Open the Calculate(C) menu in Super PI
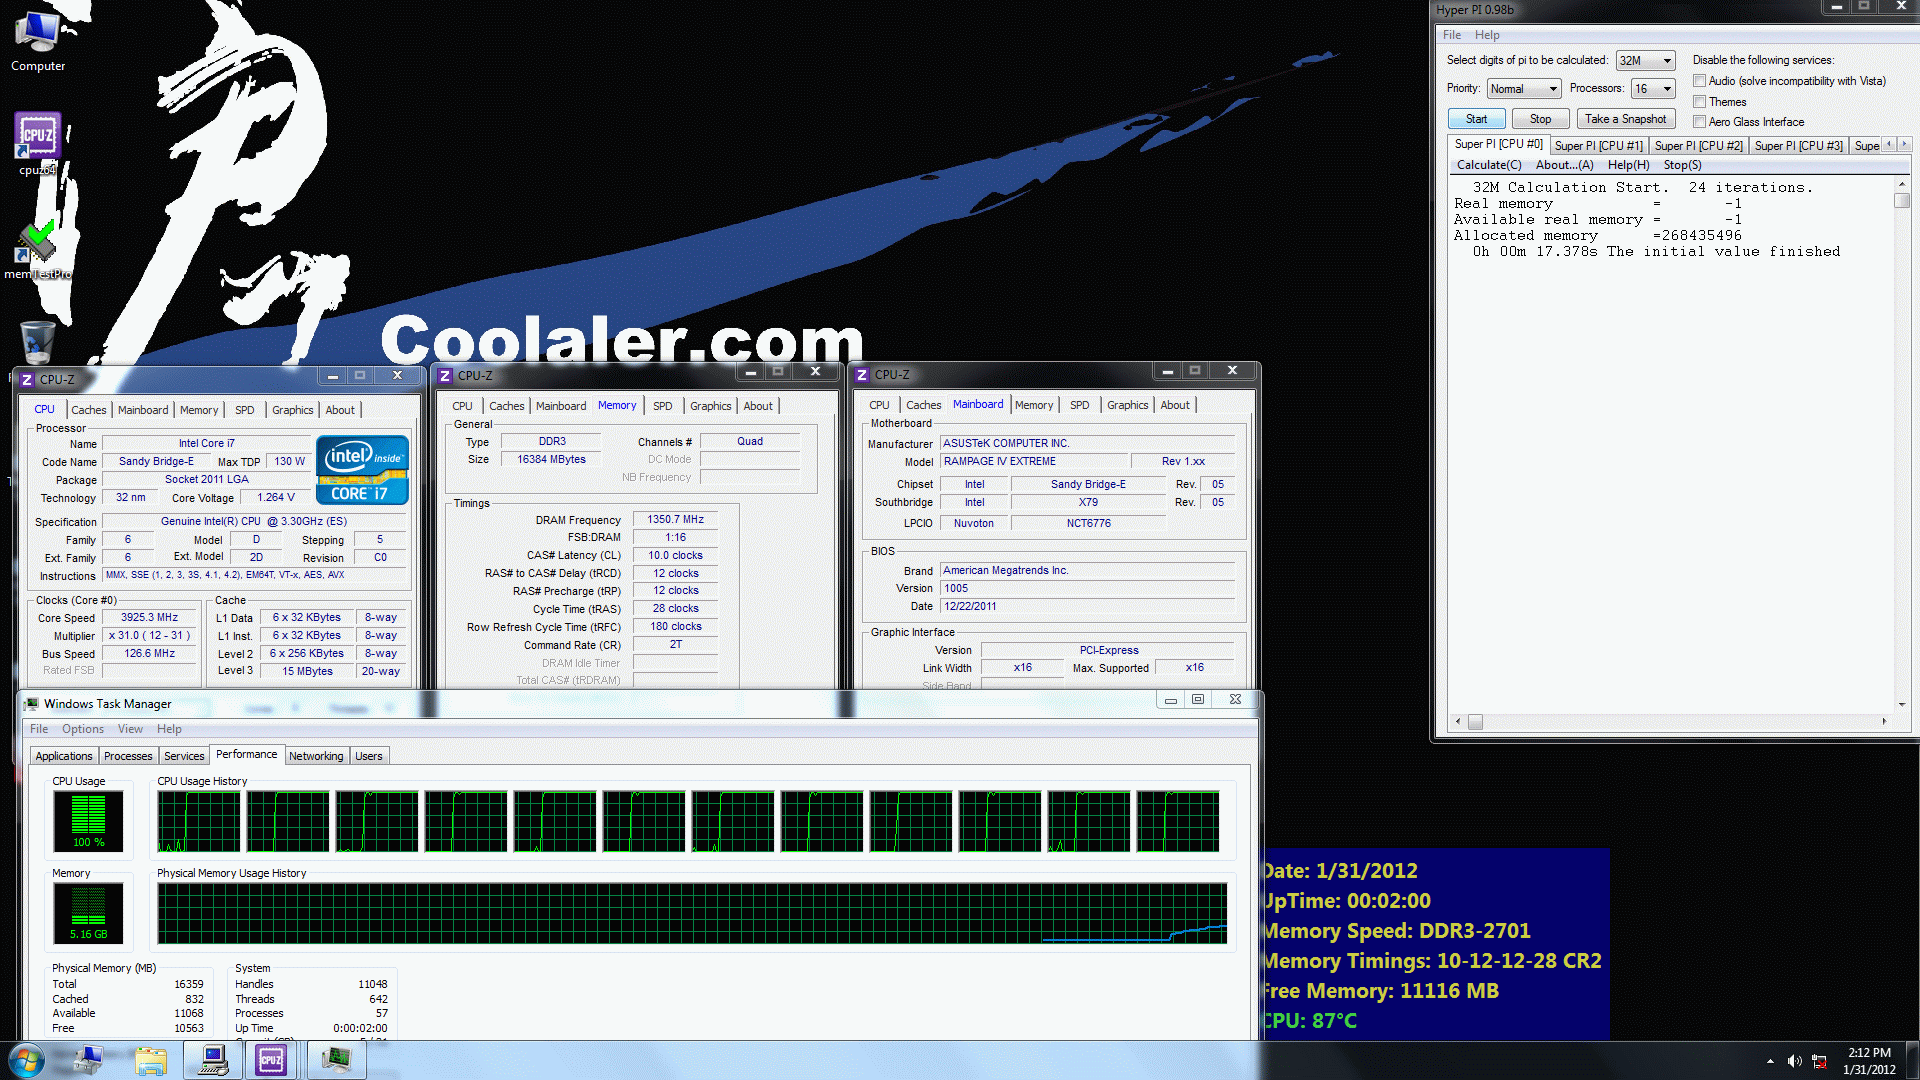1920x1080 pixels. click(x=1488, y=165)
